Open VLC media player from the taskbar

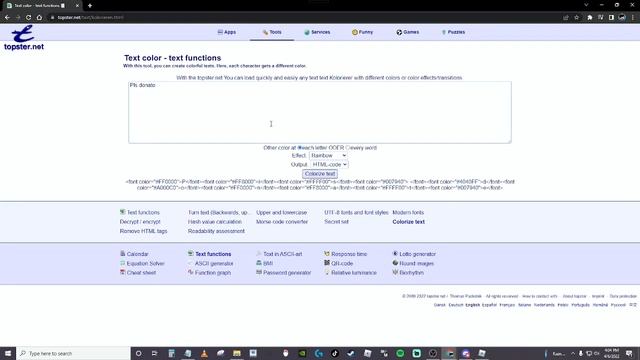click(x=204, y=353)
